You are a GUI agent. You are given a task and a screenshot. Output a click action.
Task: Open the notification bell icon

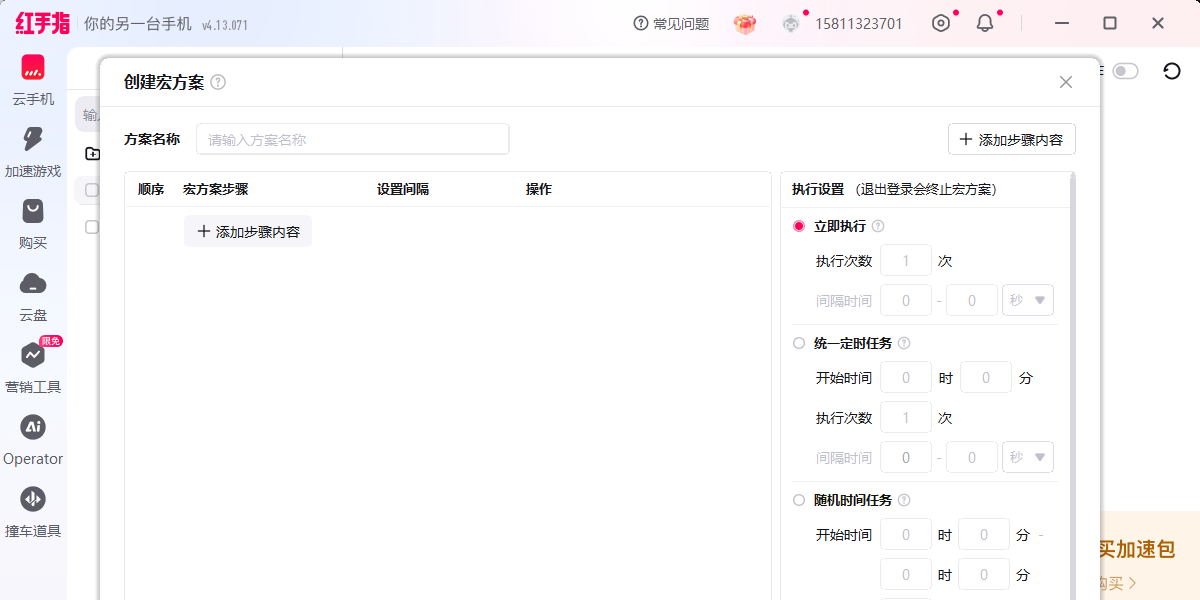pos(985,23)
